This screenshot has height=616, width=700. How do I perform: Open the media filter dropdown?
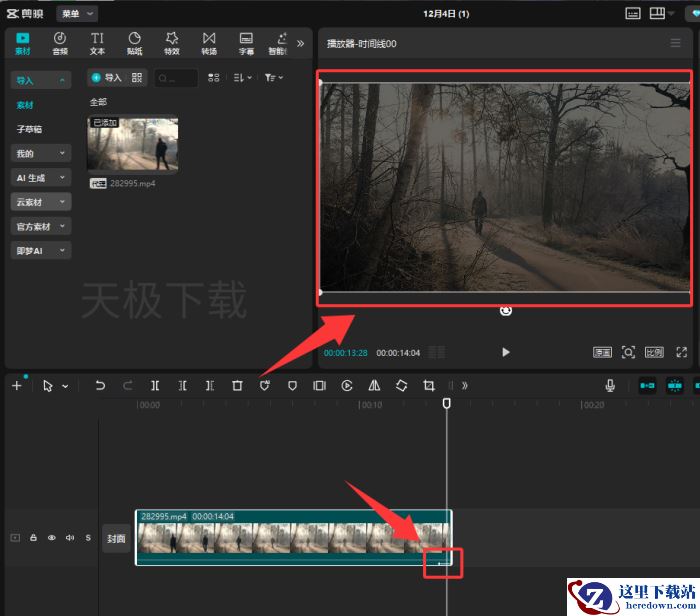274,78
